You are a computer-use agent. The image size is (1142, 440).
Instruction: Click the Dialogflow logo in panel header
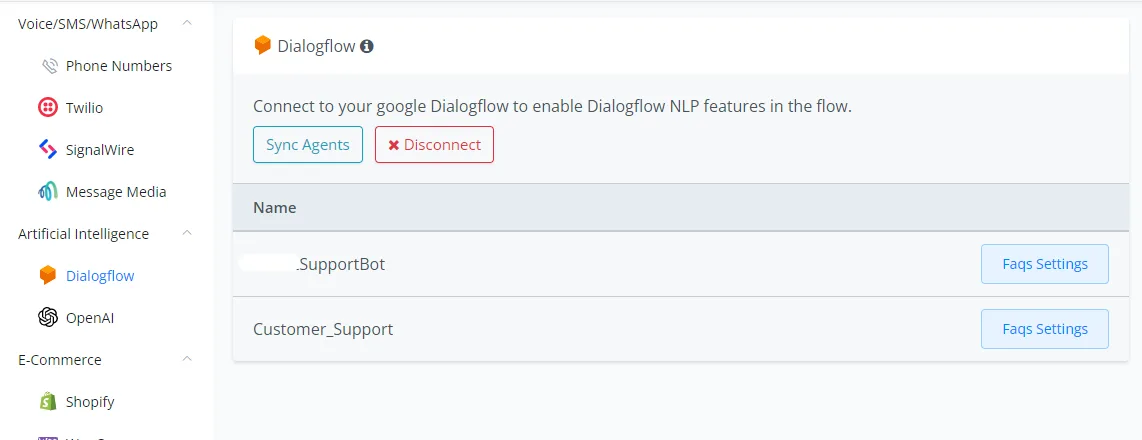point(262,46)
